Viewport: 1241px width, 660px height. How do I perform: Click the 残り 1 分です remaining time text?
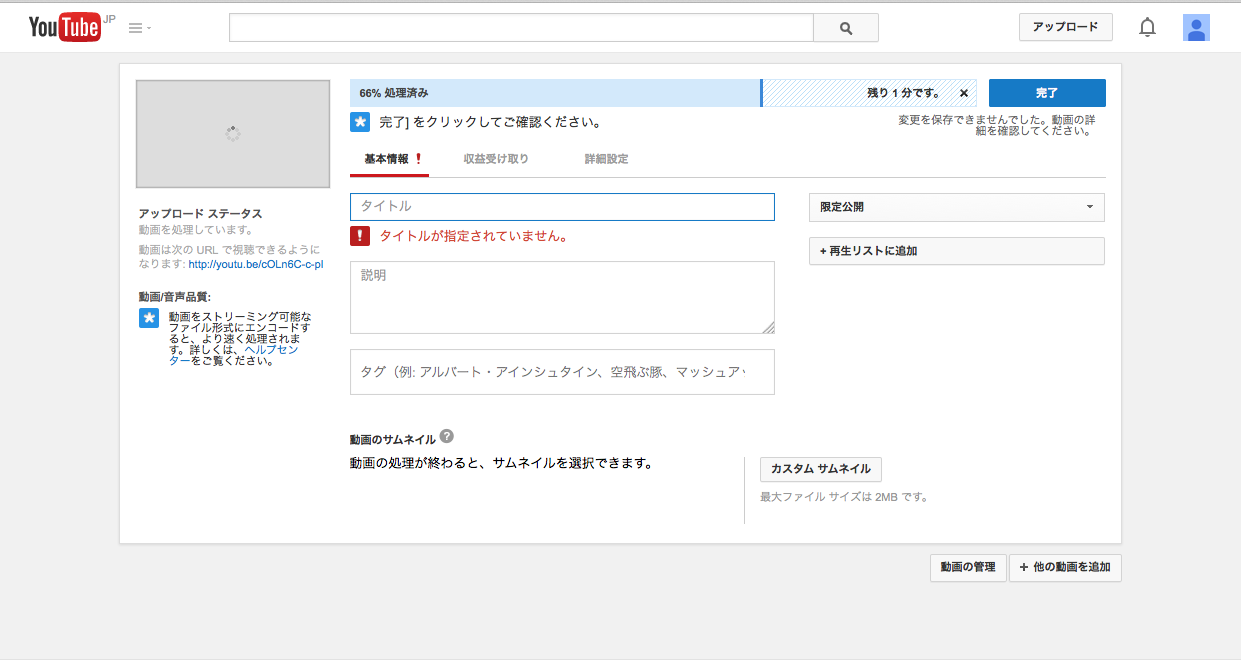tap(903, 93)
